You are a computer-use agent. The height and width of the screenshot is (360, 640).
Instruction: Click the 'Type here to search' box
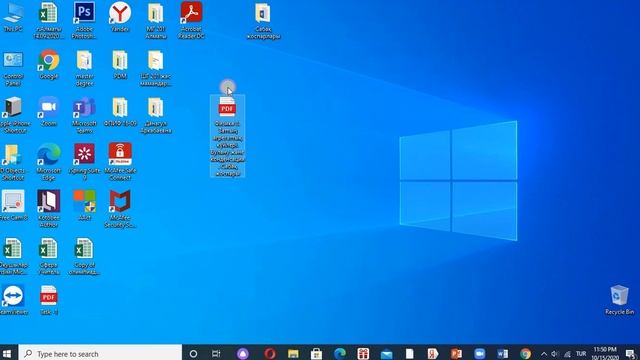100,353
